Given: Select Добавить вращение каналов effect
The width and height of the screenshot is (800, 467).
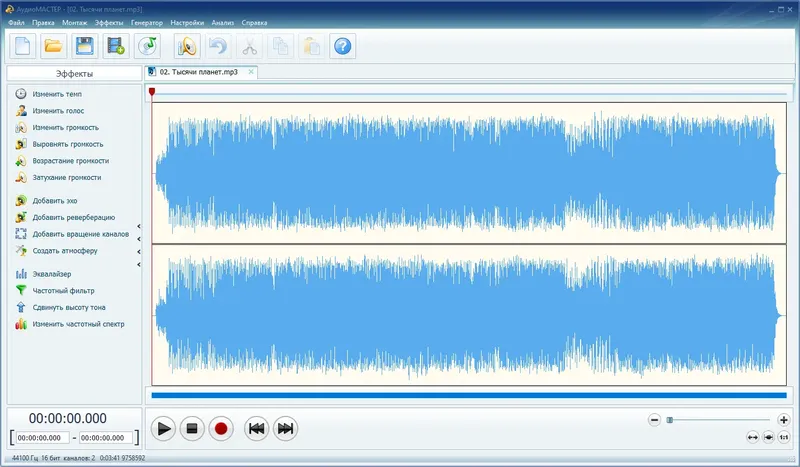Looking at the screenshot, I should coord(72,234).
